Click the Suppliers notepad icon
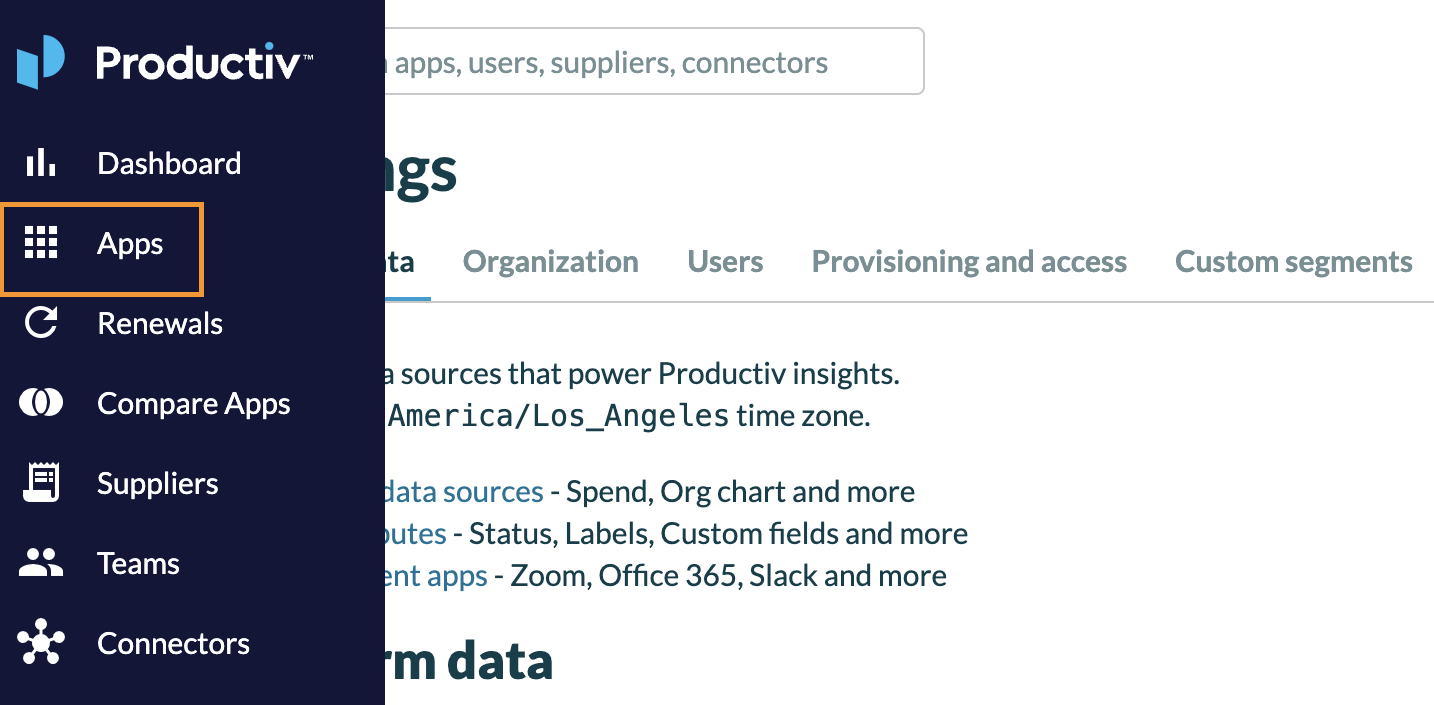1434x705 pixels. [41, 482]
